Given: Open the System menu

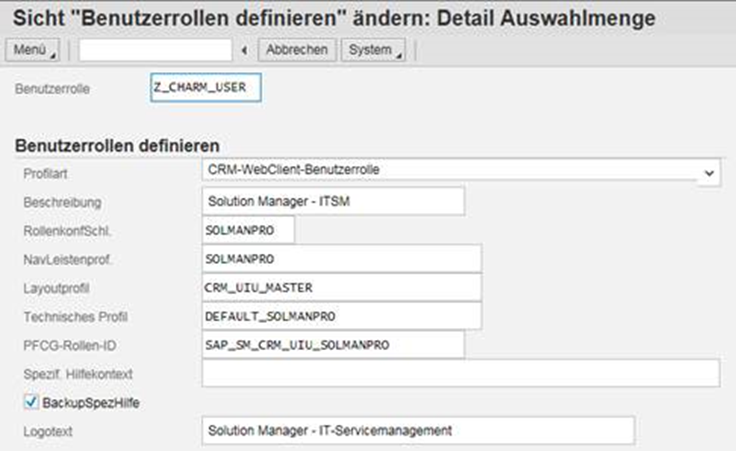Looking at the screenshot, I should click(x=375, y=50).
